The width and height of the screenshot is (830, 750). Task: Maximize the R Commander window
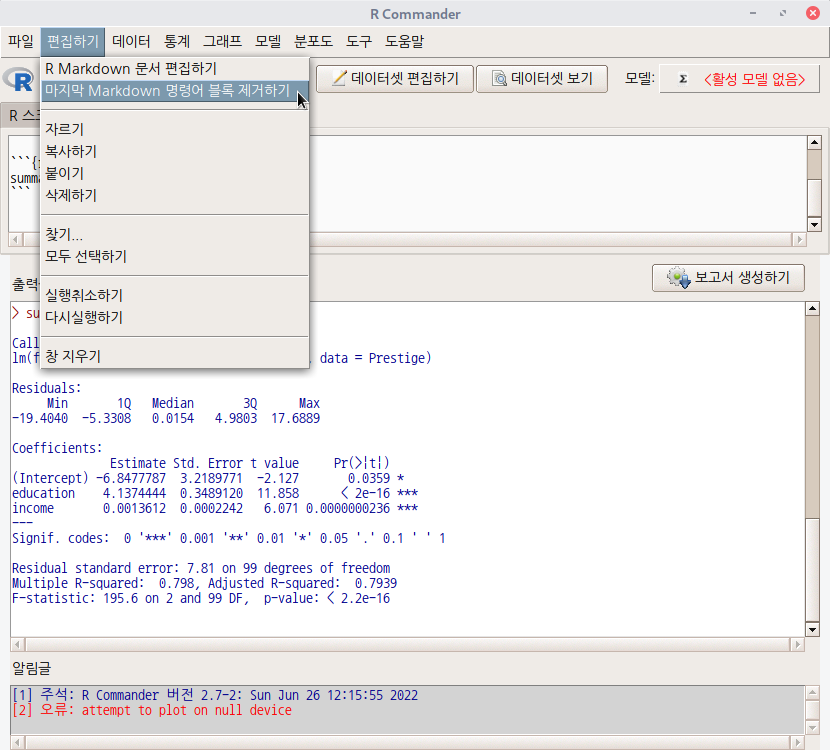tap(783, 13)
